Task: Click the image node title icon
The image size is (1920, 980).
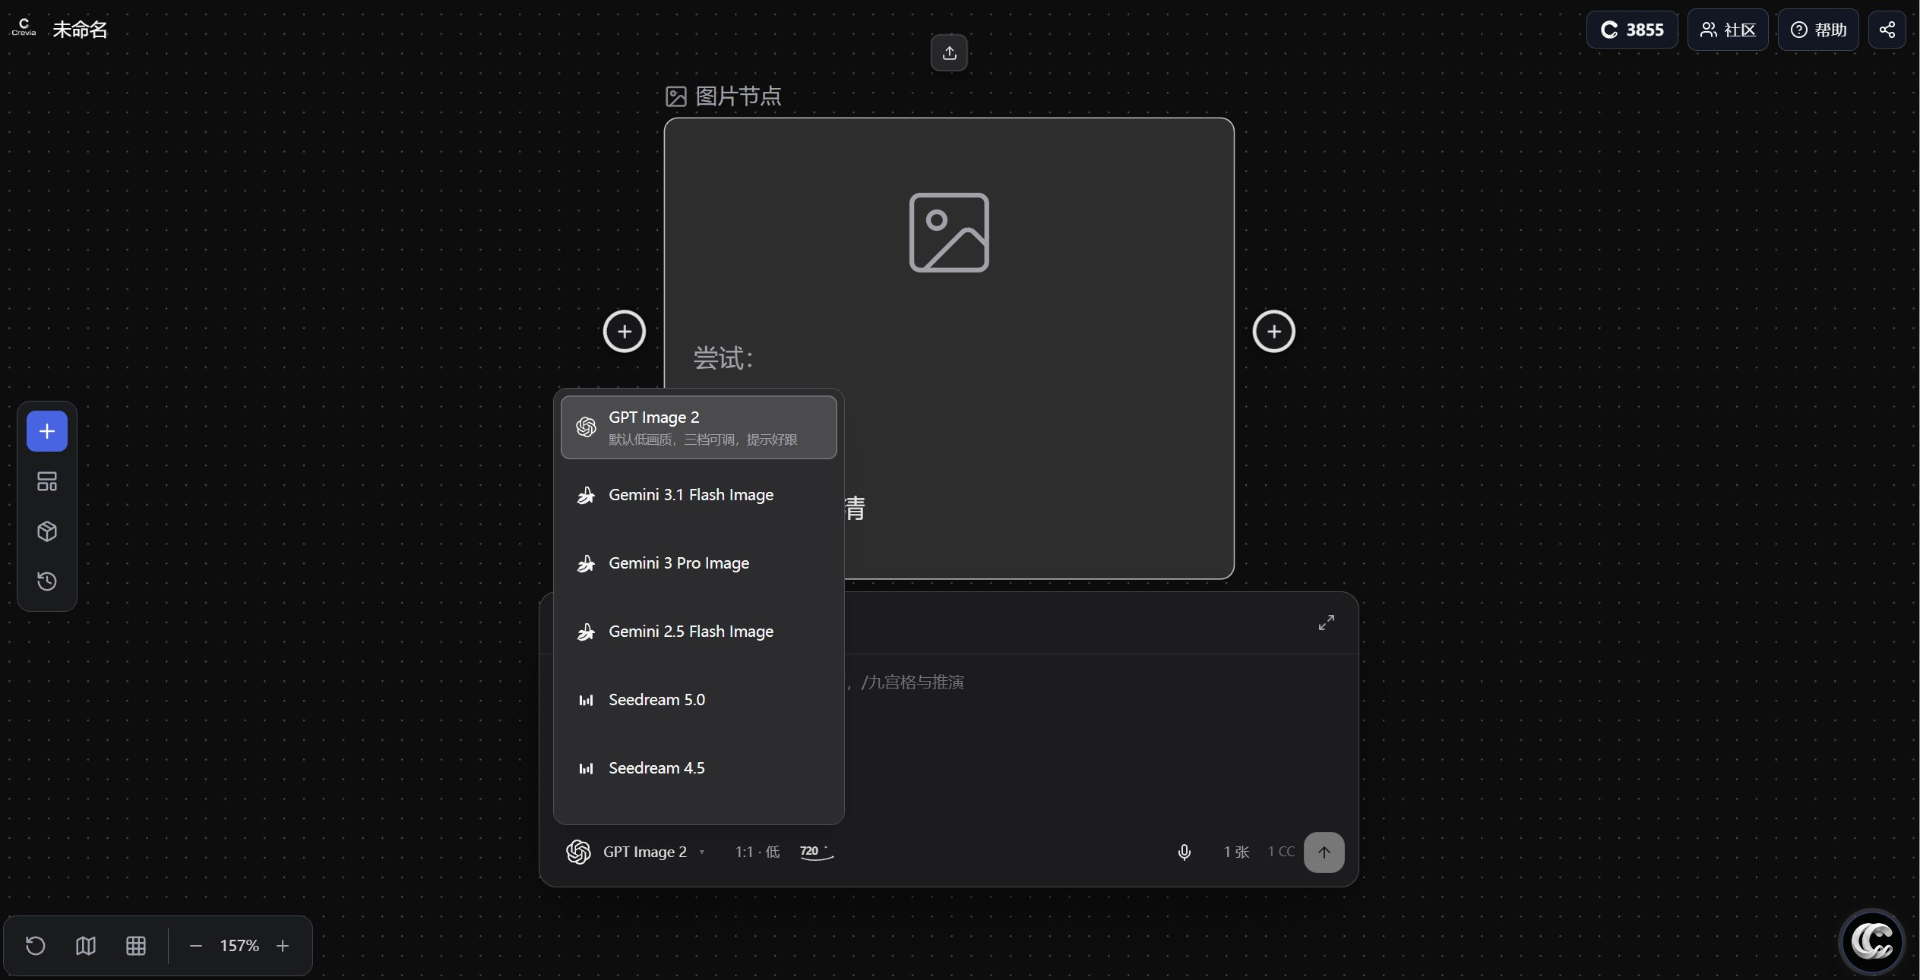Action: coord(676,96)
